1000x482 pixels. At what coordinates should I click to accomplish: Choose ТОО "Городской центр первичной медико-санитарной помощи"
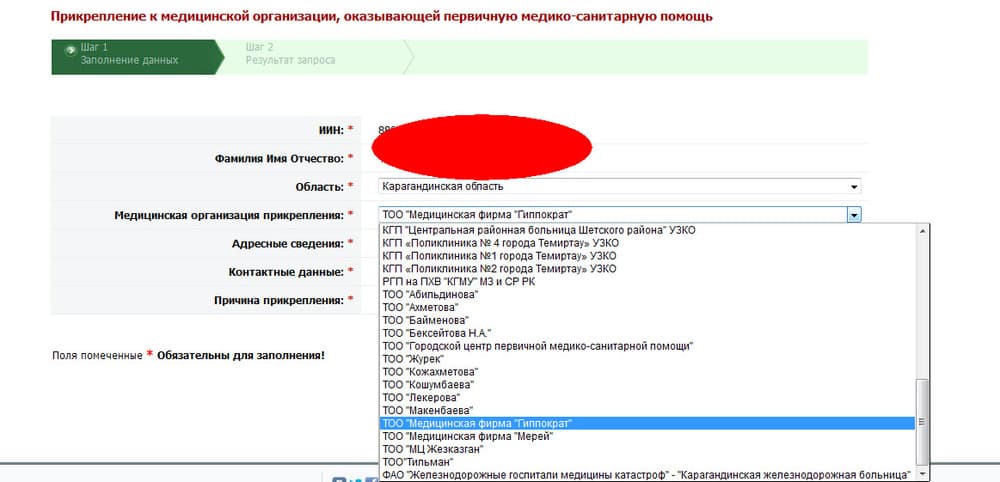(x=647, y=346)
